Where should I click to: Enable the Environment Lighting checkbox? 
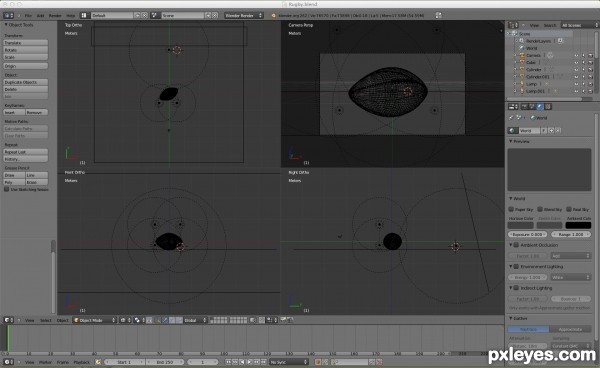pos(516,266)
